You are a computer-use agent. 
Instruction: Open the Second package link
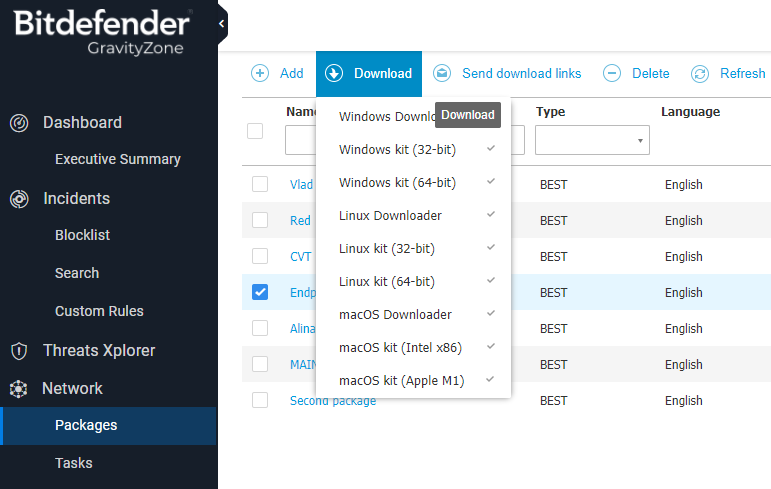tap(333, 401)
